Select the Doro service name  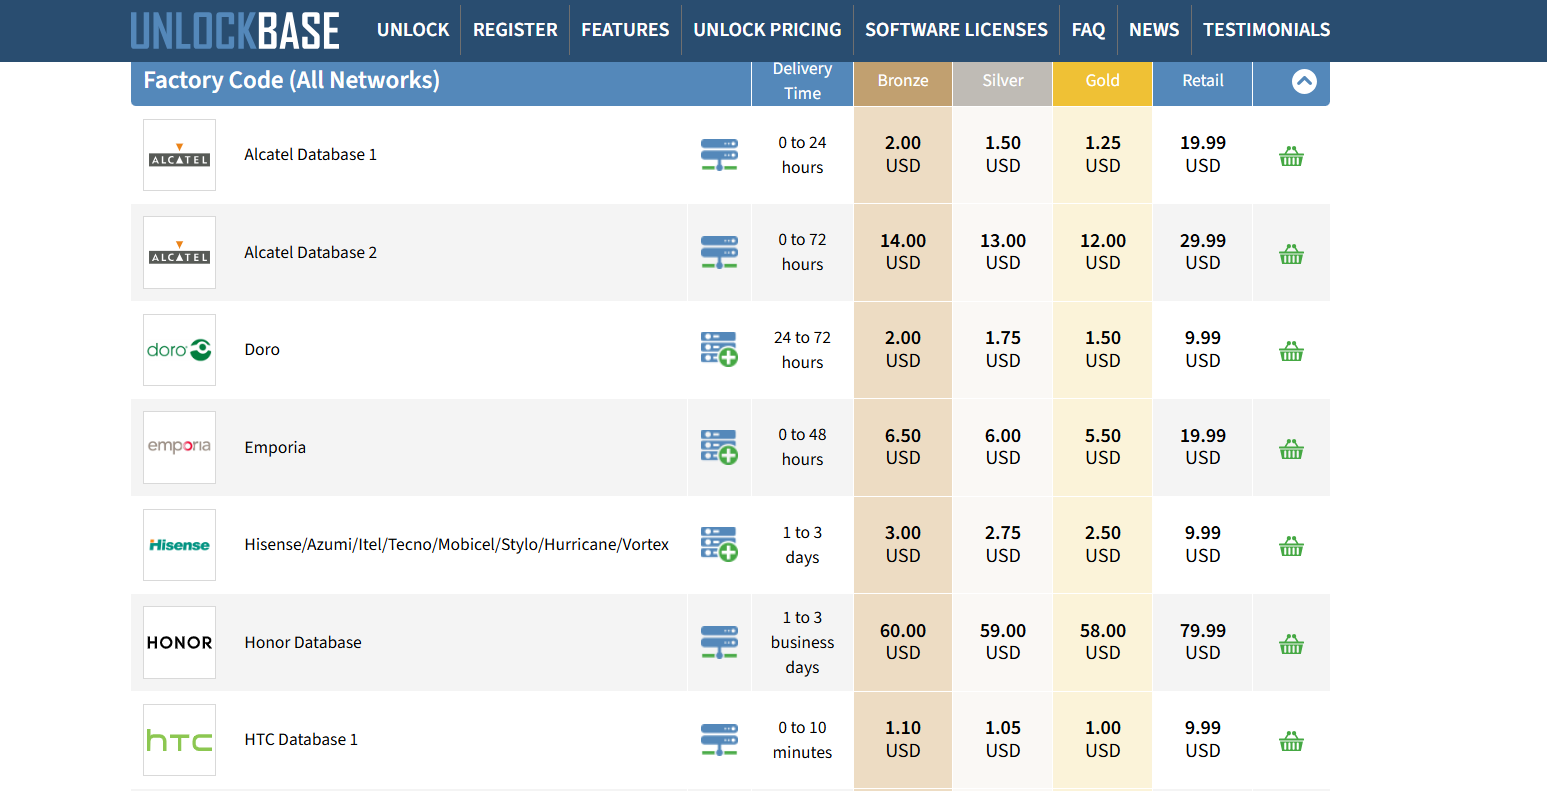[262, 350]
